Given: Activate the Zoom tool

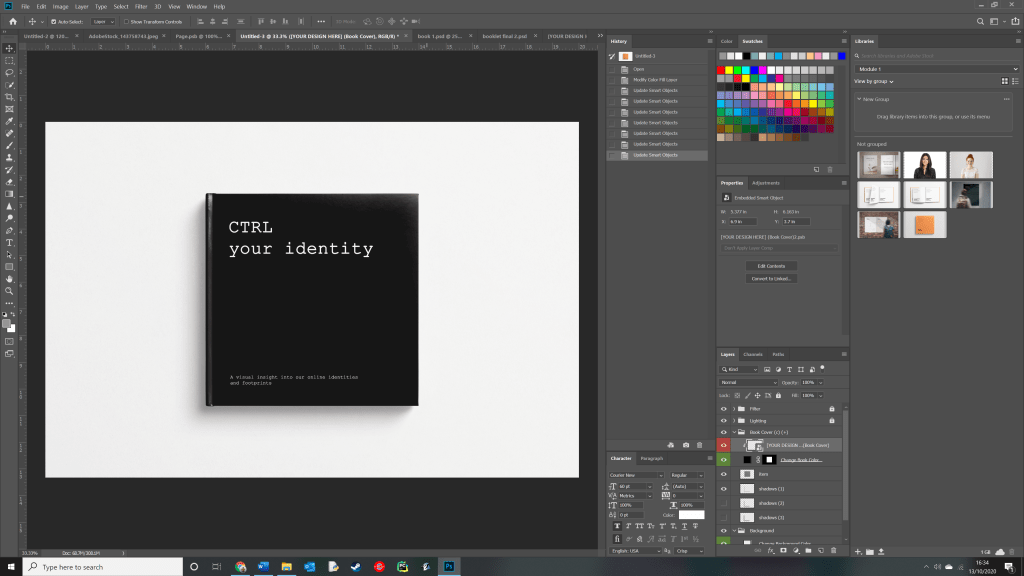Looking at the screenshot, I should click(x=9, y=291).
